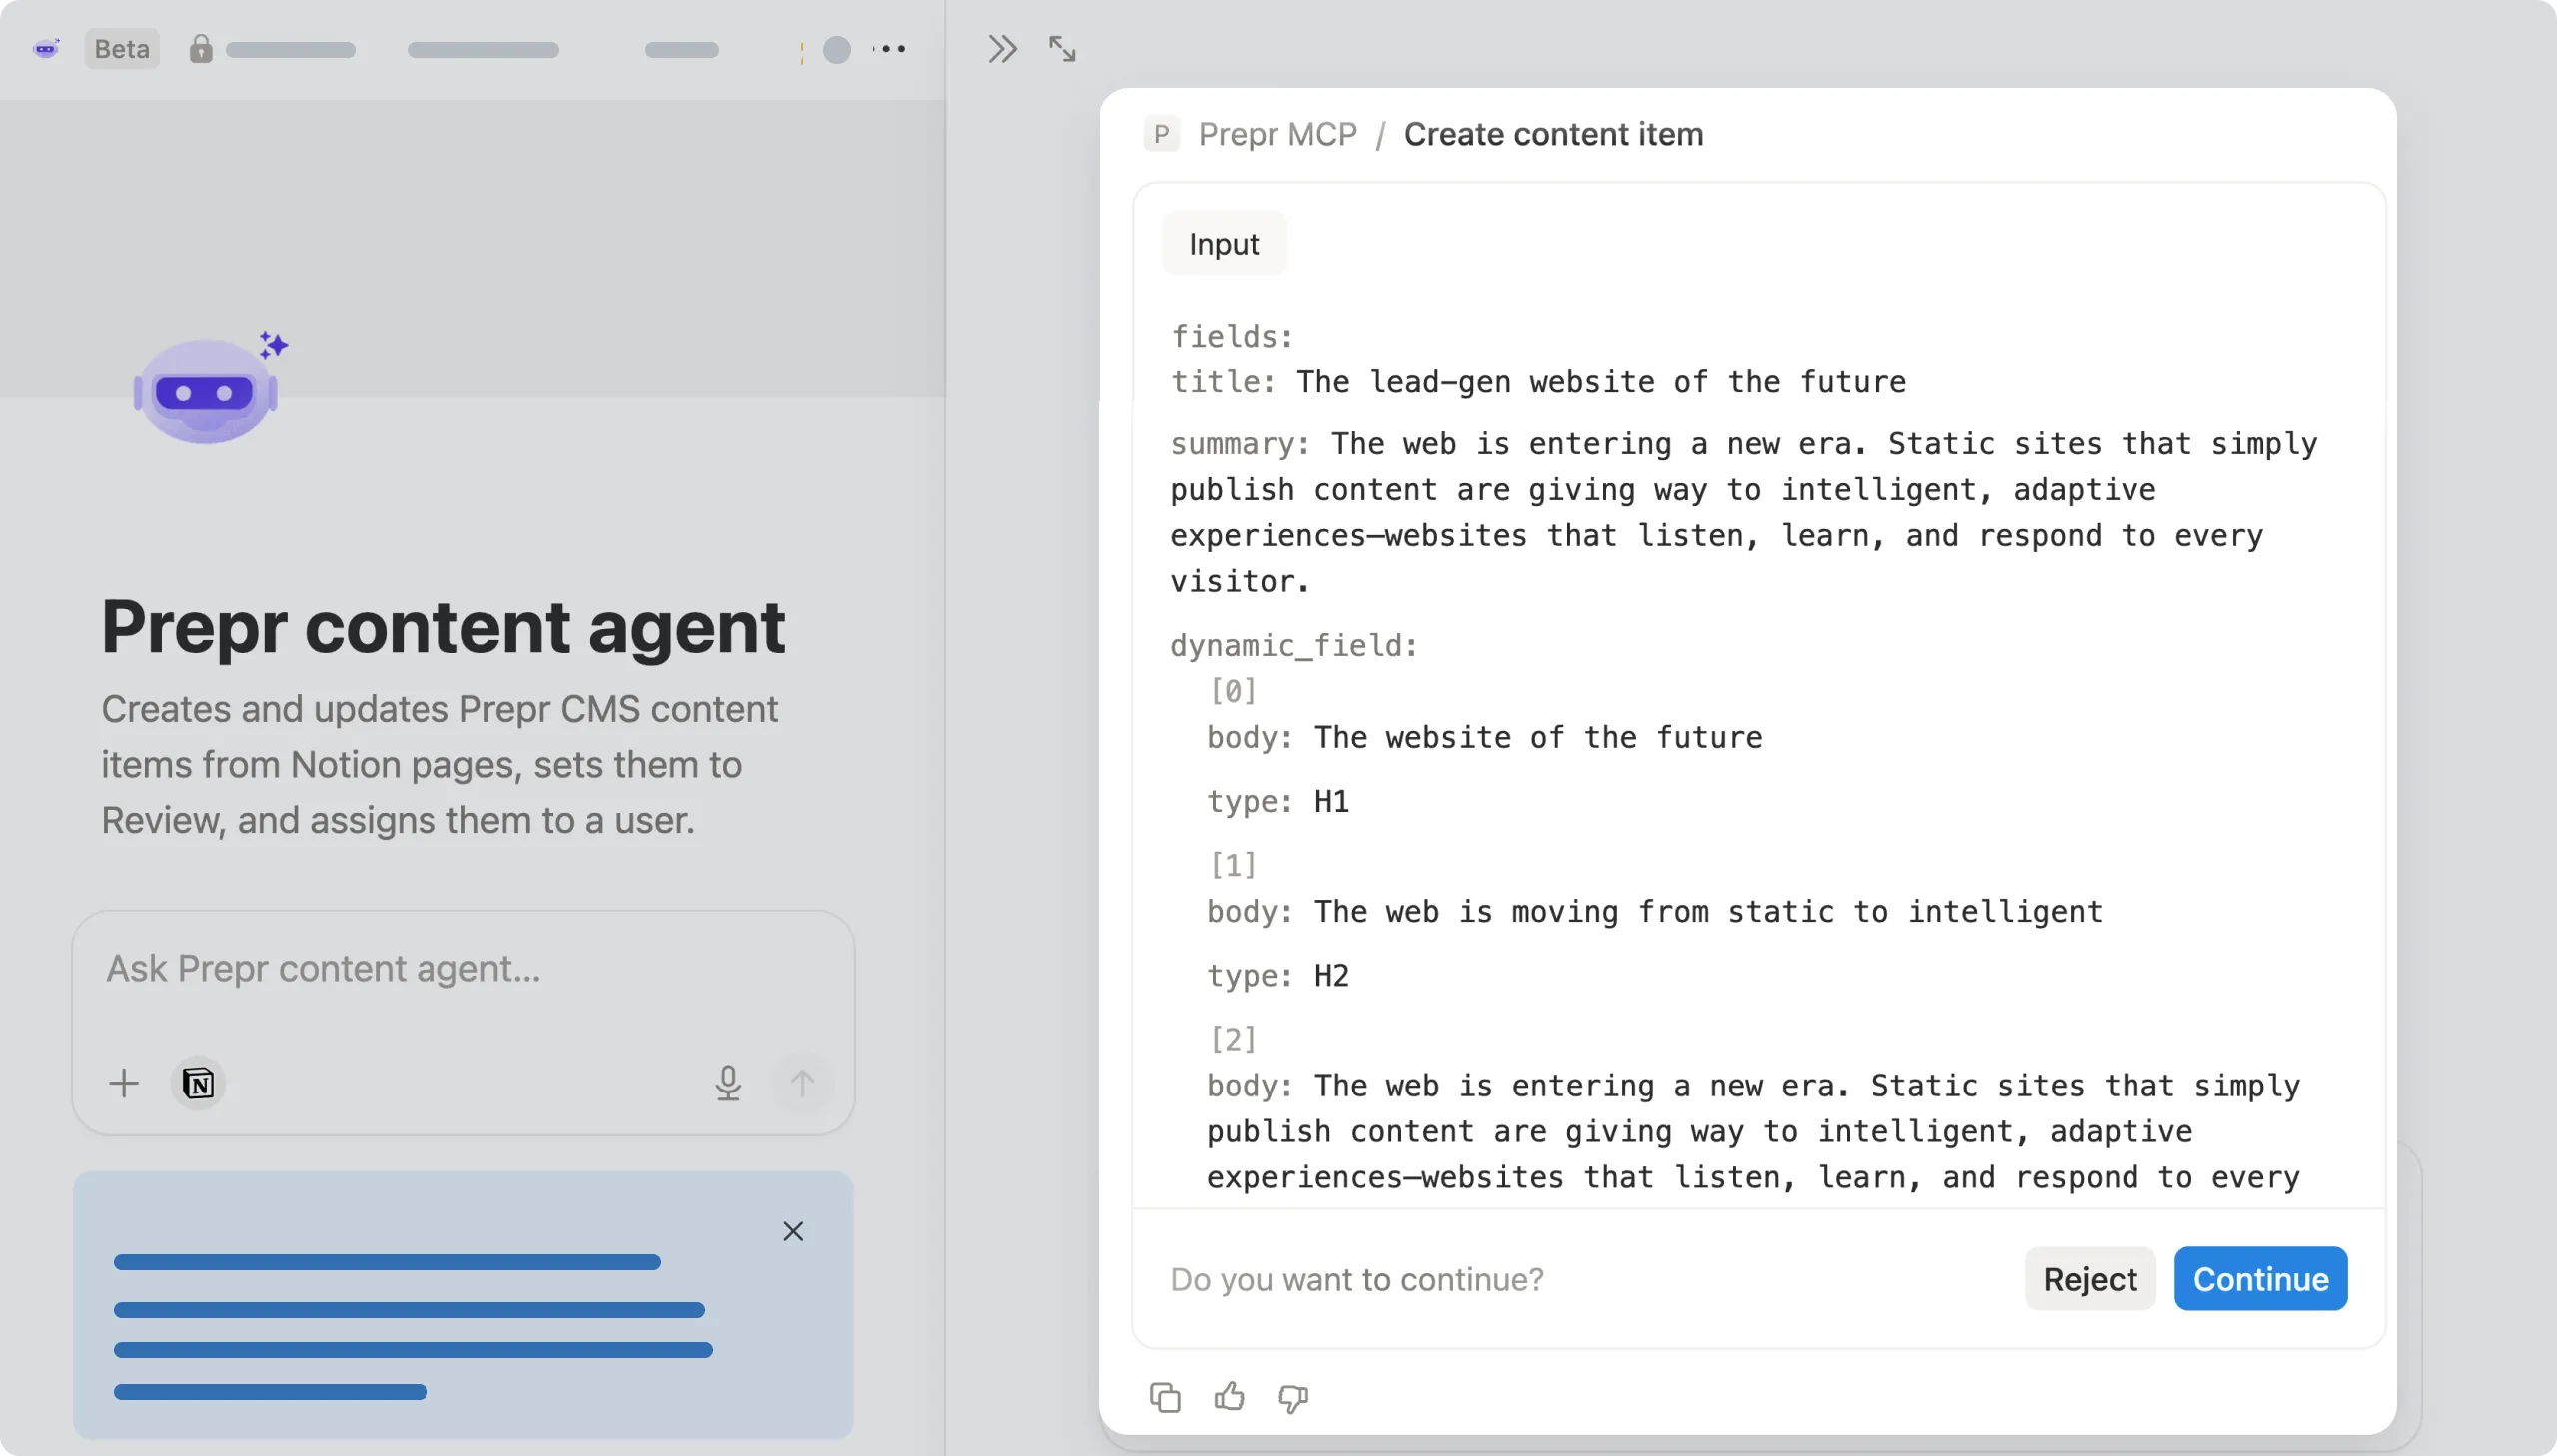Click the avatar circle in the top bar

[835, 49]
